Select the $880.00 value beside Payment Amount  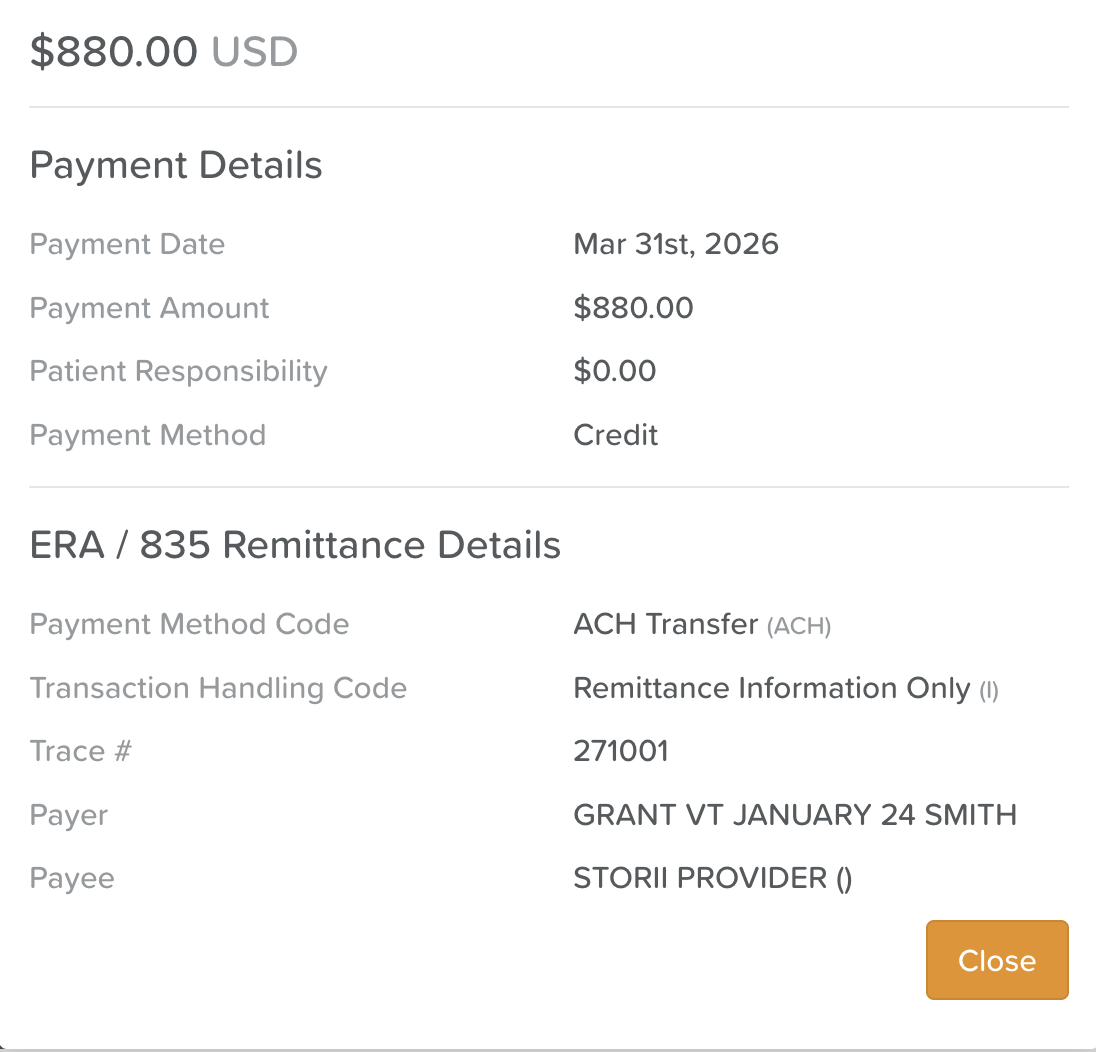pyautogui.click(x=633, y=308)
